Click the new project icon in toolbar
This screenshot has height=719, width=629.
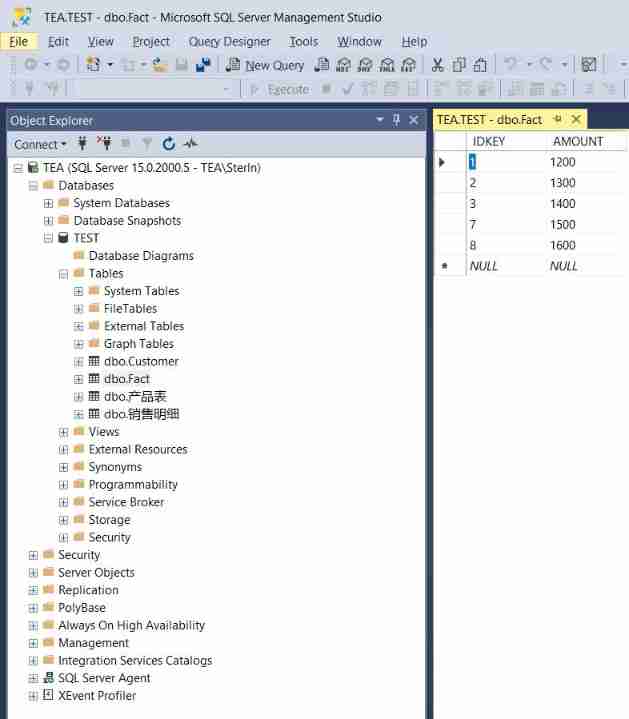(94, 65)
